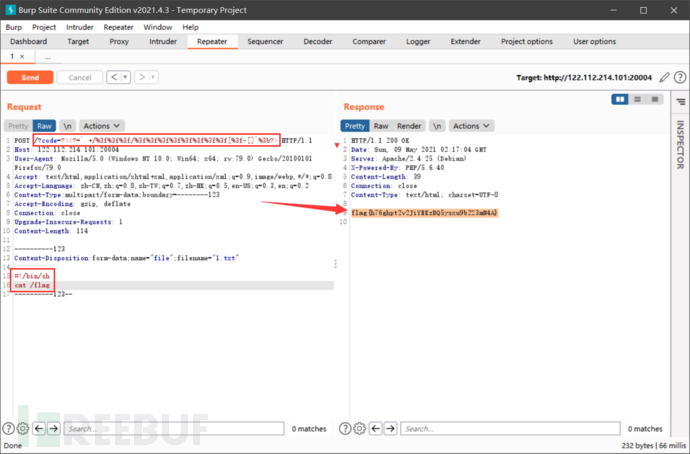Screen dimensions: 690x454
Task: Click the 'X-Powered-By' response header line
Action: coord(398,168)
